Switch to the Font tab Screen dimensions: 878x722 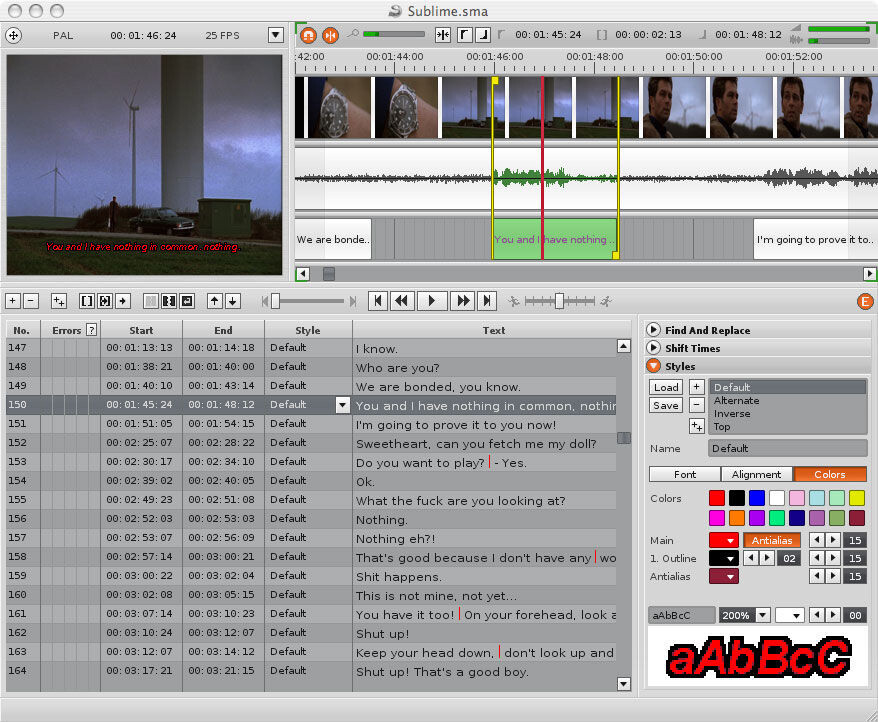pyautogui.click(x=685, y=474)
